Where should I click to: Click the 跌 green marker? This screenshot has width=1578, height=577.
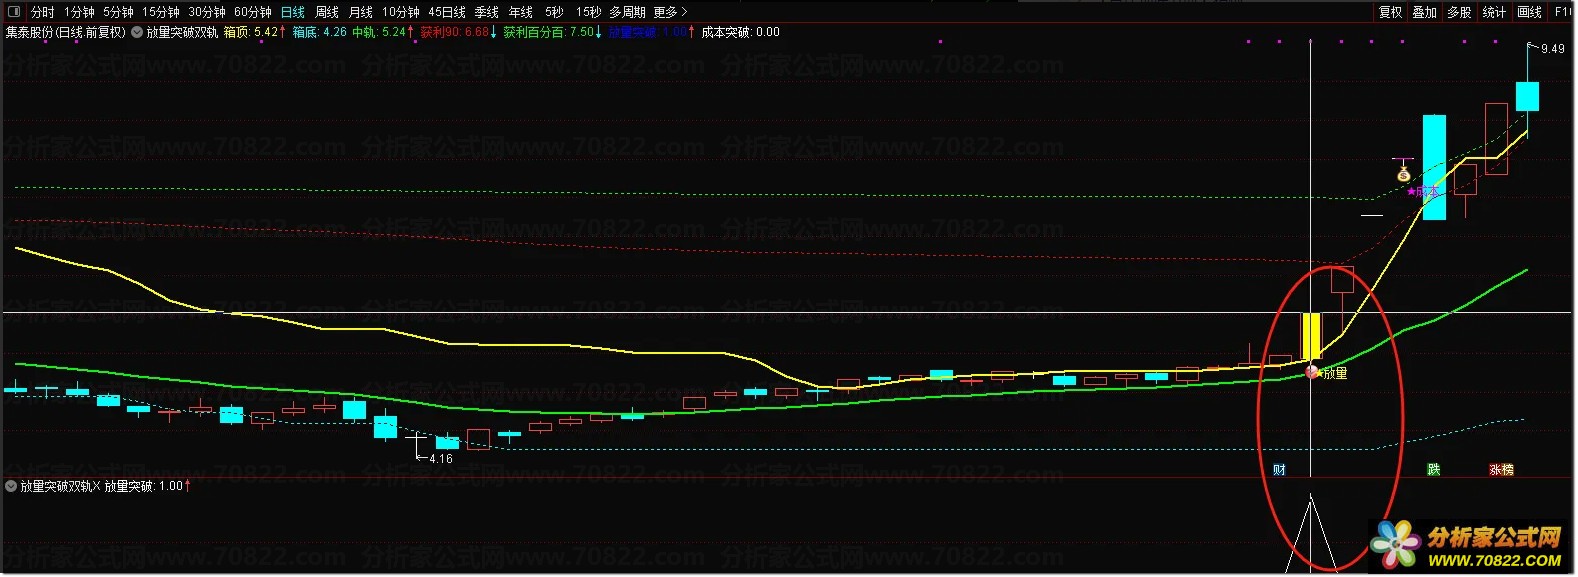coord(1433,469)
